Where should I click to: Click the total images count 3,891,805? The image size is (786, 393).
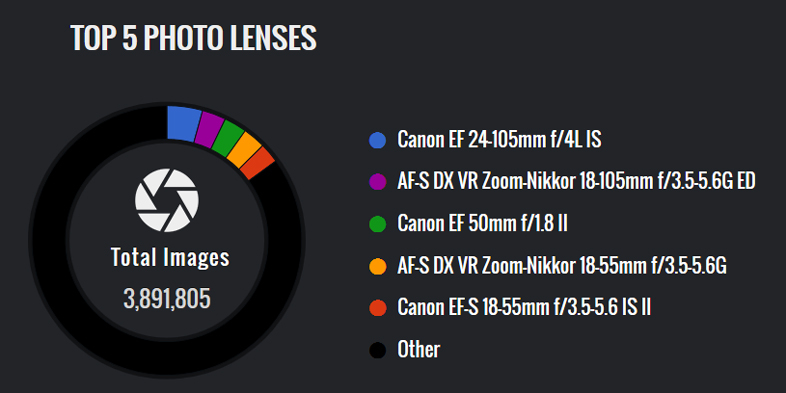[167, 299]
